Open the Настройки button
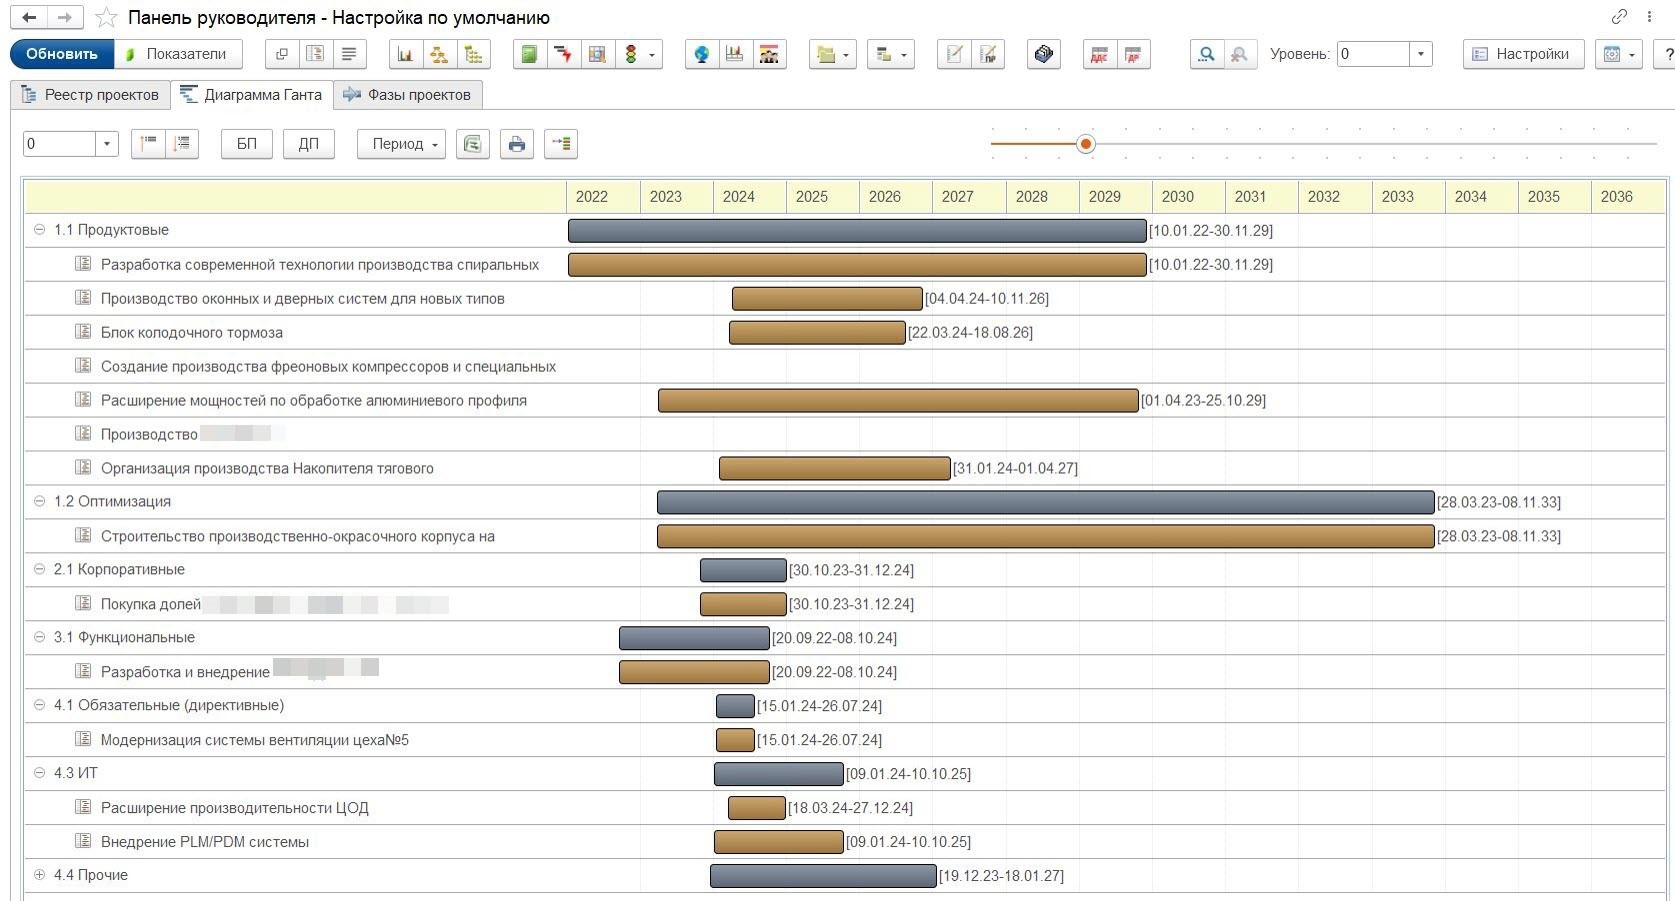Screen dimensions: 1675x901 (x=1523, y=54)
